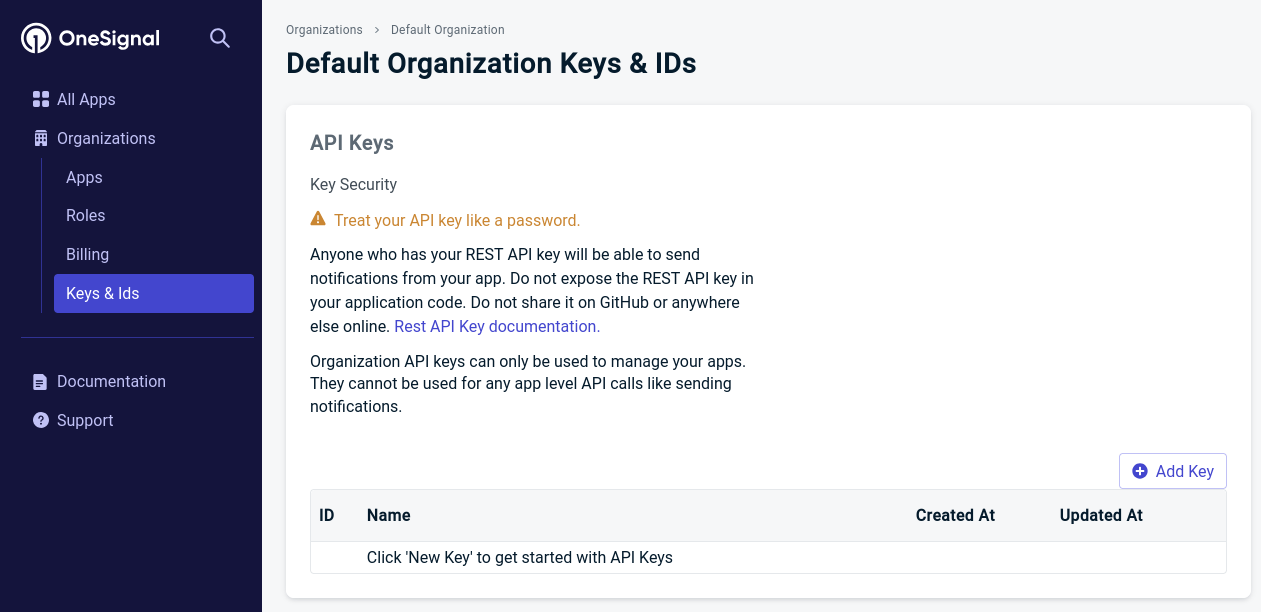This screenshot has width=1261, height=612.
Task: Click the Add Key button
Action: [x=1173, y=471]
